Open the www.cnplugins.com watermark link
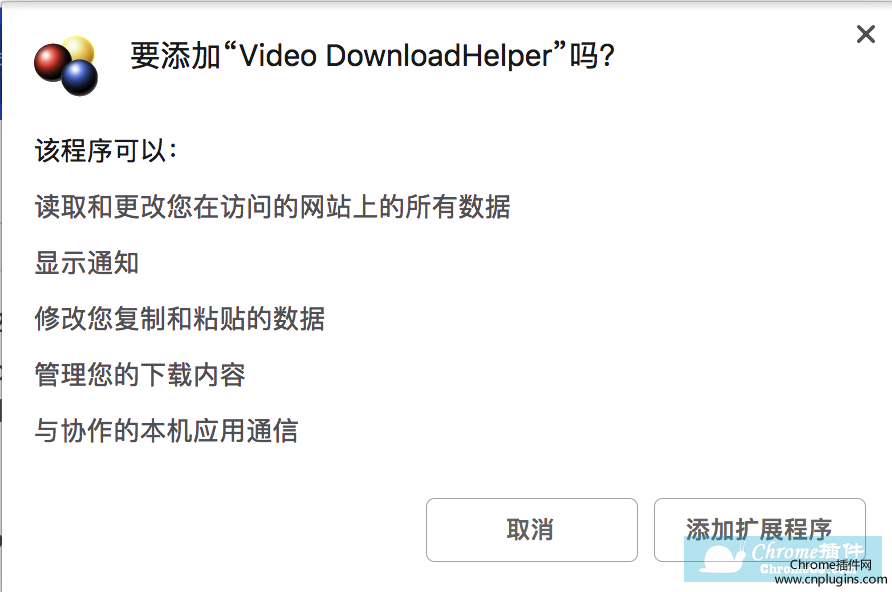892x592 pixels. (x=831, y=579)
